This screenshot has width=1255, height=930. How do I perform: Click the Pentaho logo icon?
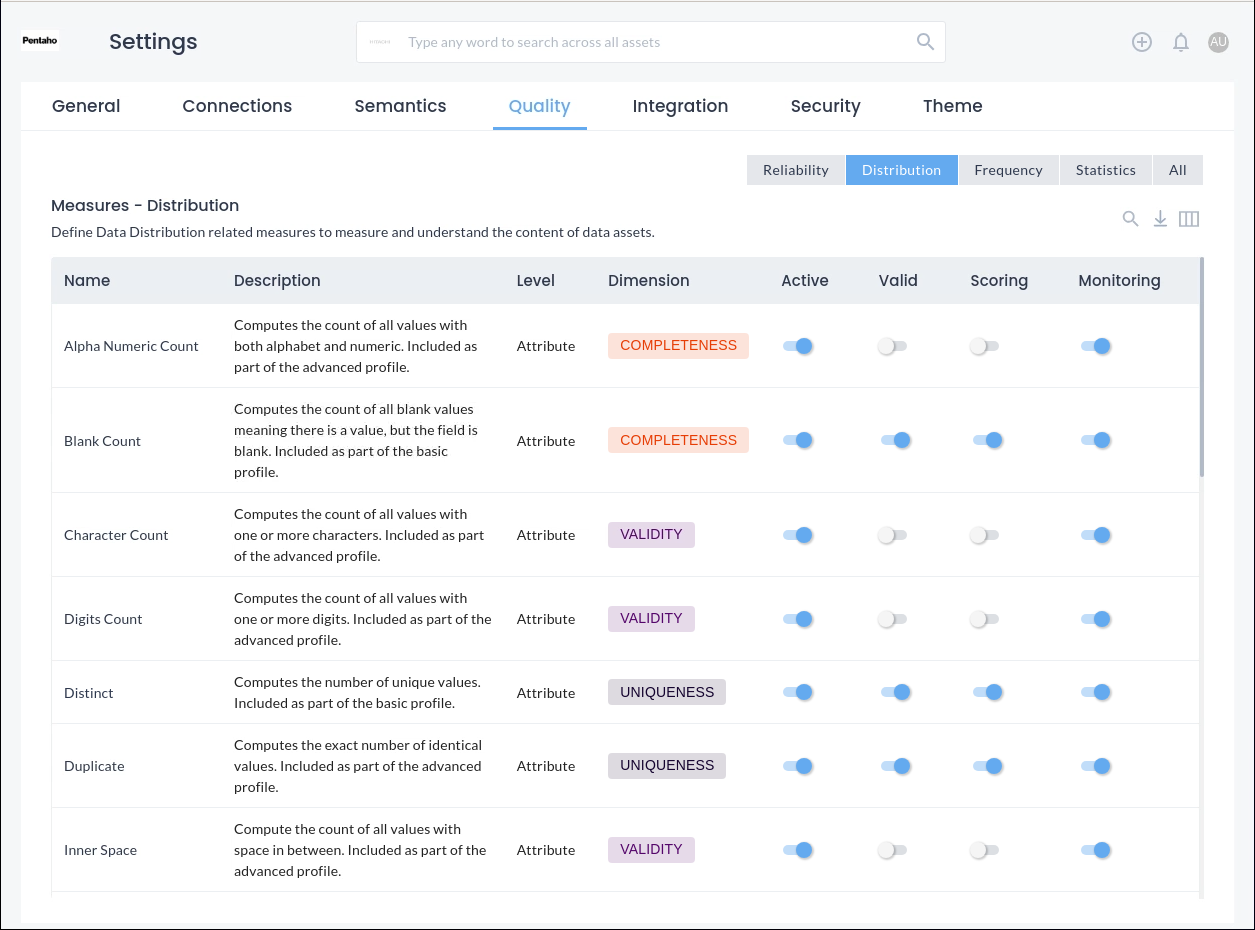[40, 42]
